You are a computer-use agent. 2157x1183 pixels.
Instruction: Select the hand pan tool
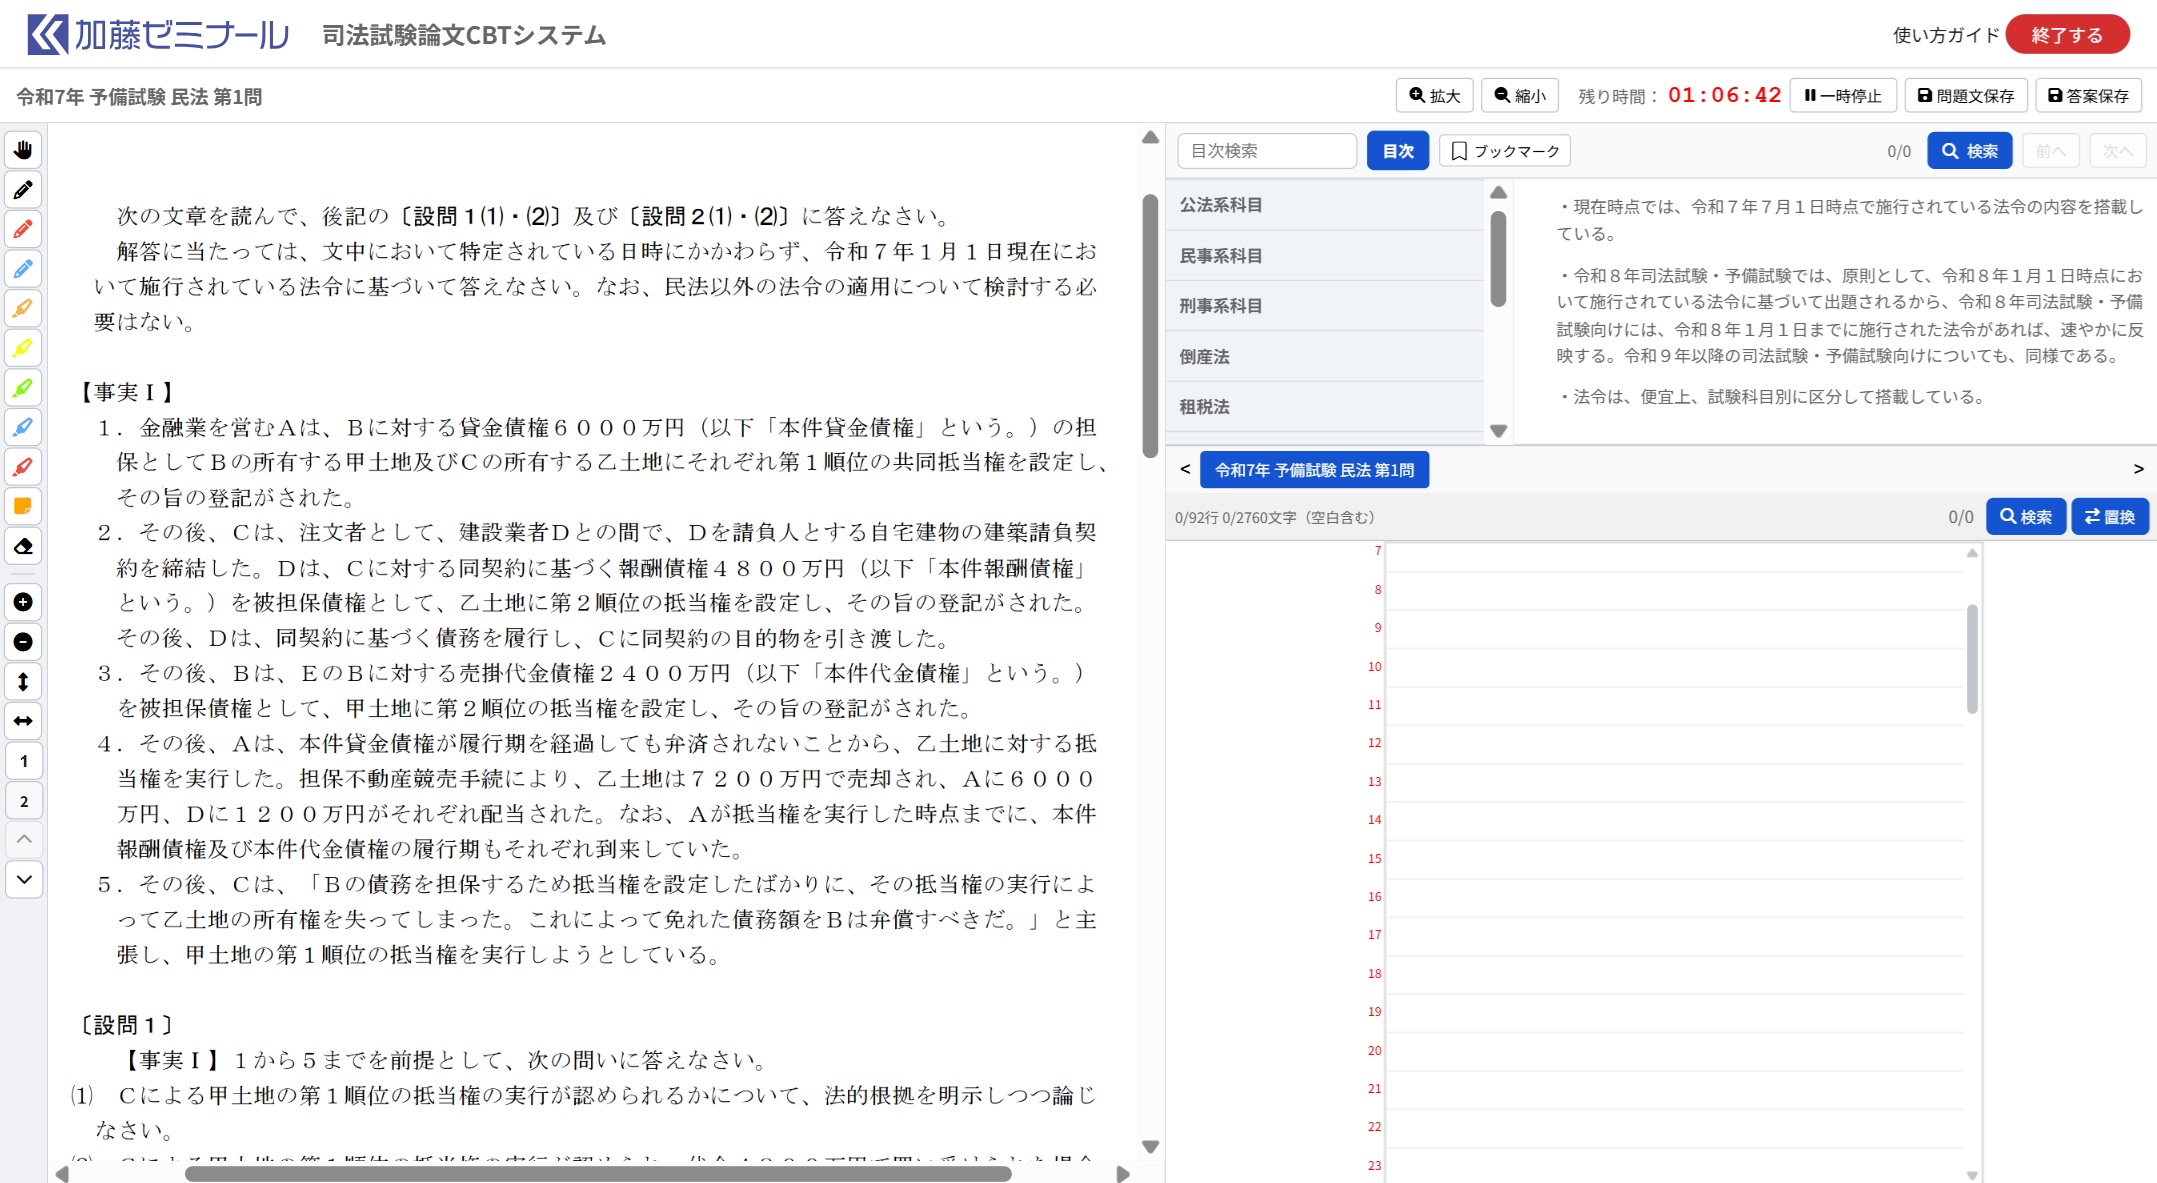(23, 151)
